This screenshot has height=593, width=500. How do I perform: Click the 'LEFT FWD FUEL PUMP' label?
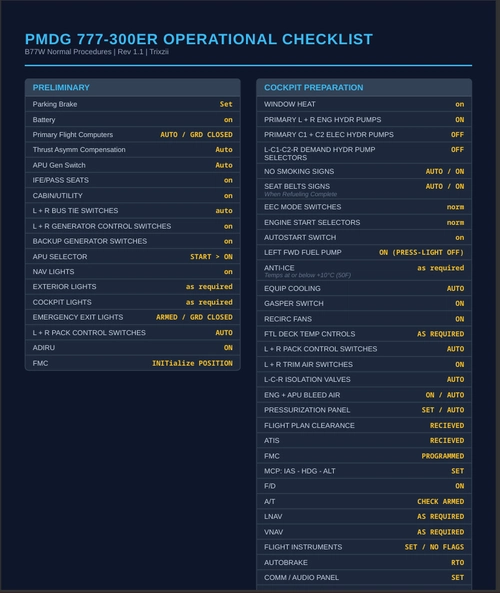coord(303,252)
